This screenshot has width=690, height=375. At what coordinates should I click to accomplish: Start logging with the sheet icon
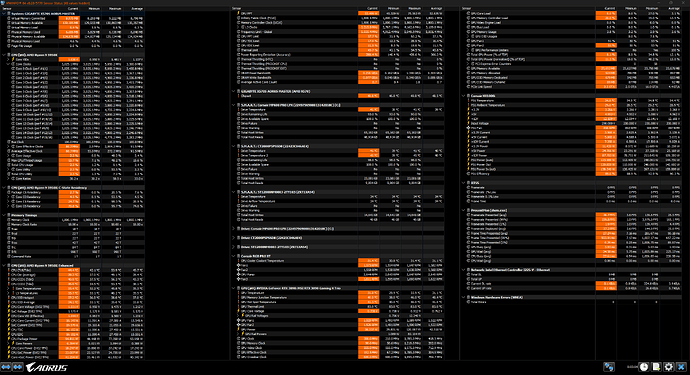656,367
